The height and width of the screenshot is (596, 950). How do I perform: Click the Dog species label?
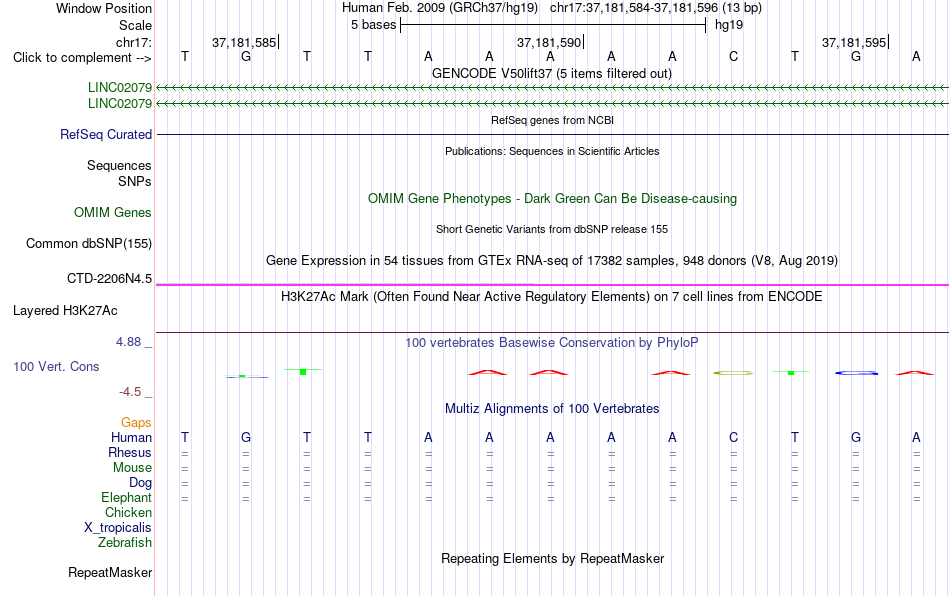click(140, 483)
